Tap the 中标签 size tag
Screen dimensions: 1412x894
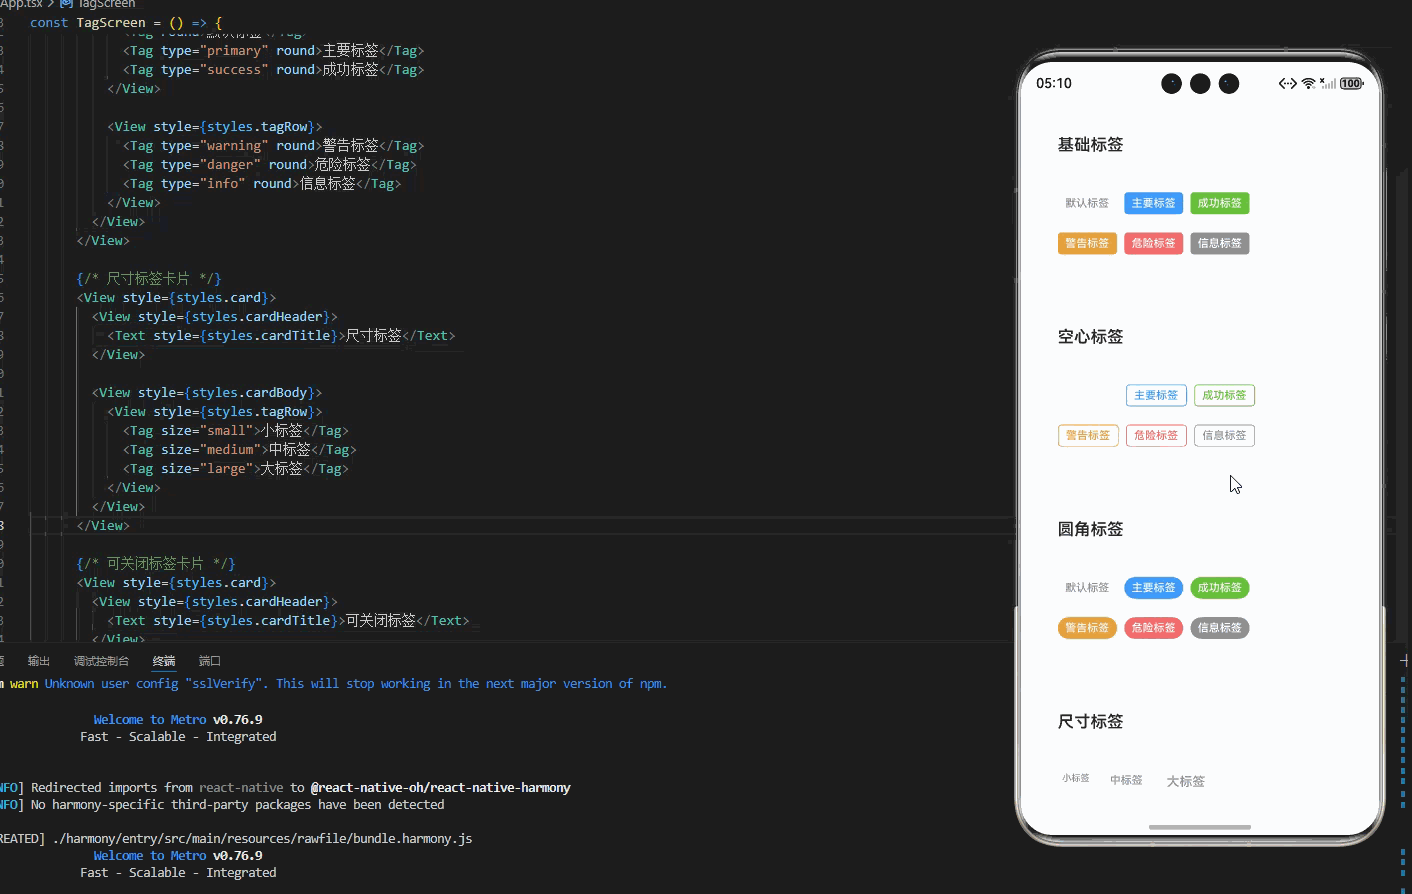tap(1126, 780)
